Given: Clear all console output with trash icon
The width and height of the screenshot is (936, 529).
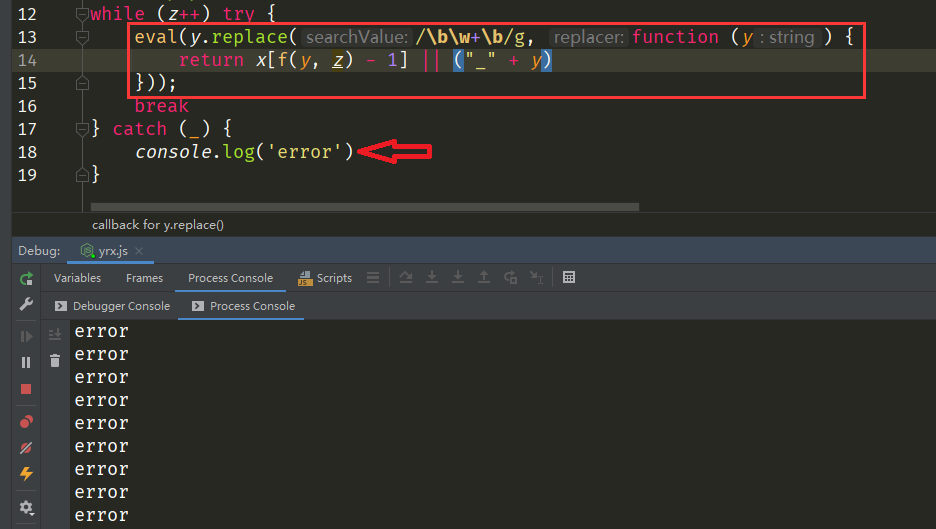Looking at the screenshot, I should pos(55,361).
